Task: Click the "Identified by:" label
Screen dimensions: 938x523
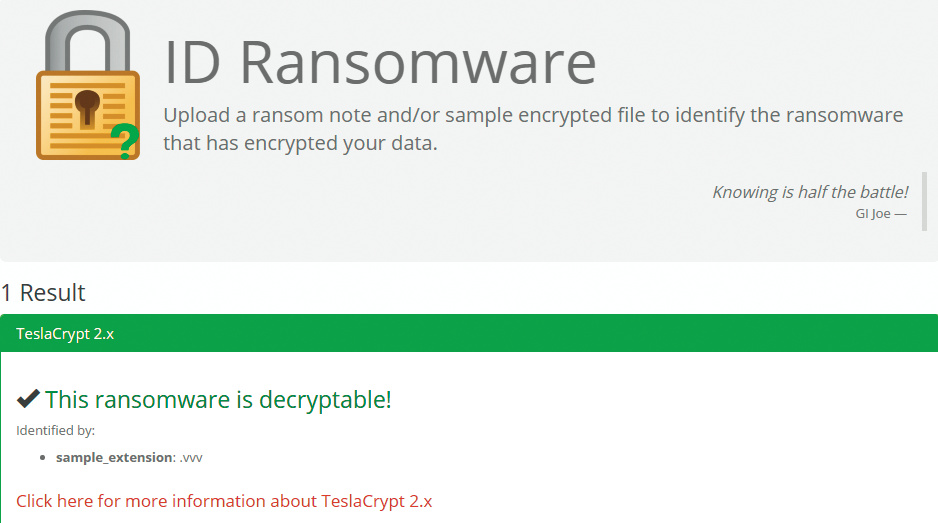Action: pos(55,431)
